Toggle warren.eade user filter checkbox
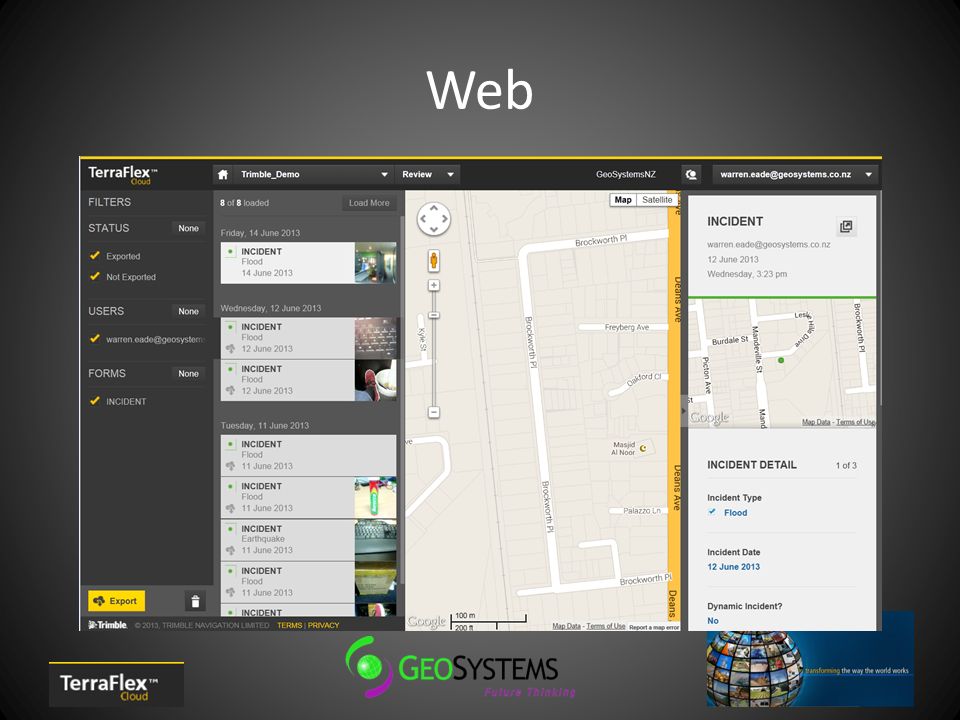 [x=95, y=339]
